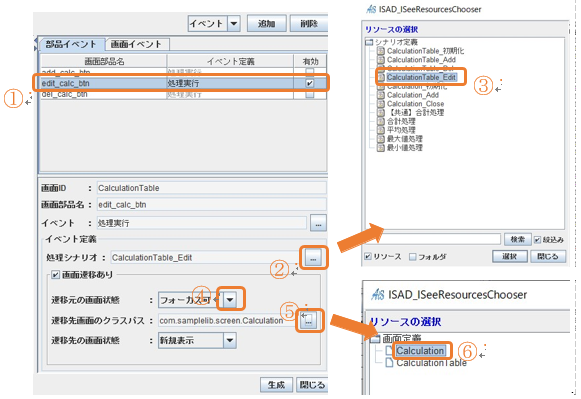
Task: Open the 遷移元の画面状態 dropdown arrow
Action: (x=230, y=300)
